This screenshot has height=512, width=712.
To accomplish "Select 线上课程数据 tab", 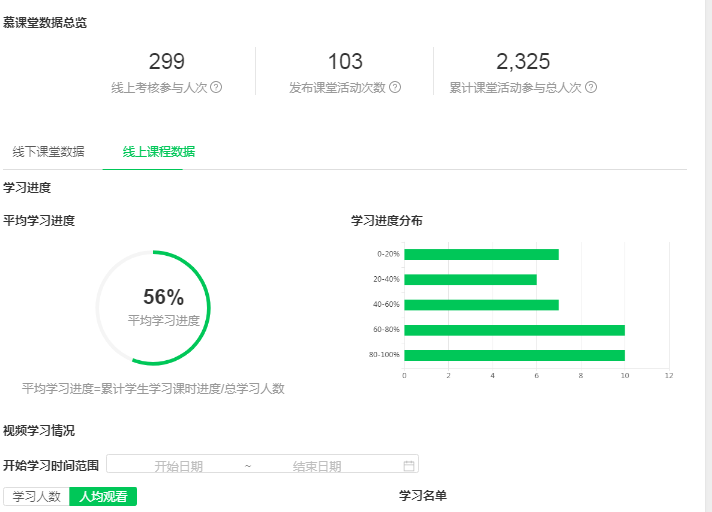I will [x=158, y=152].
